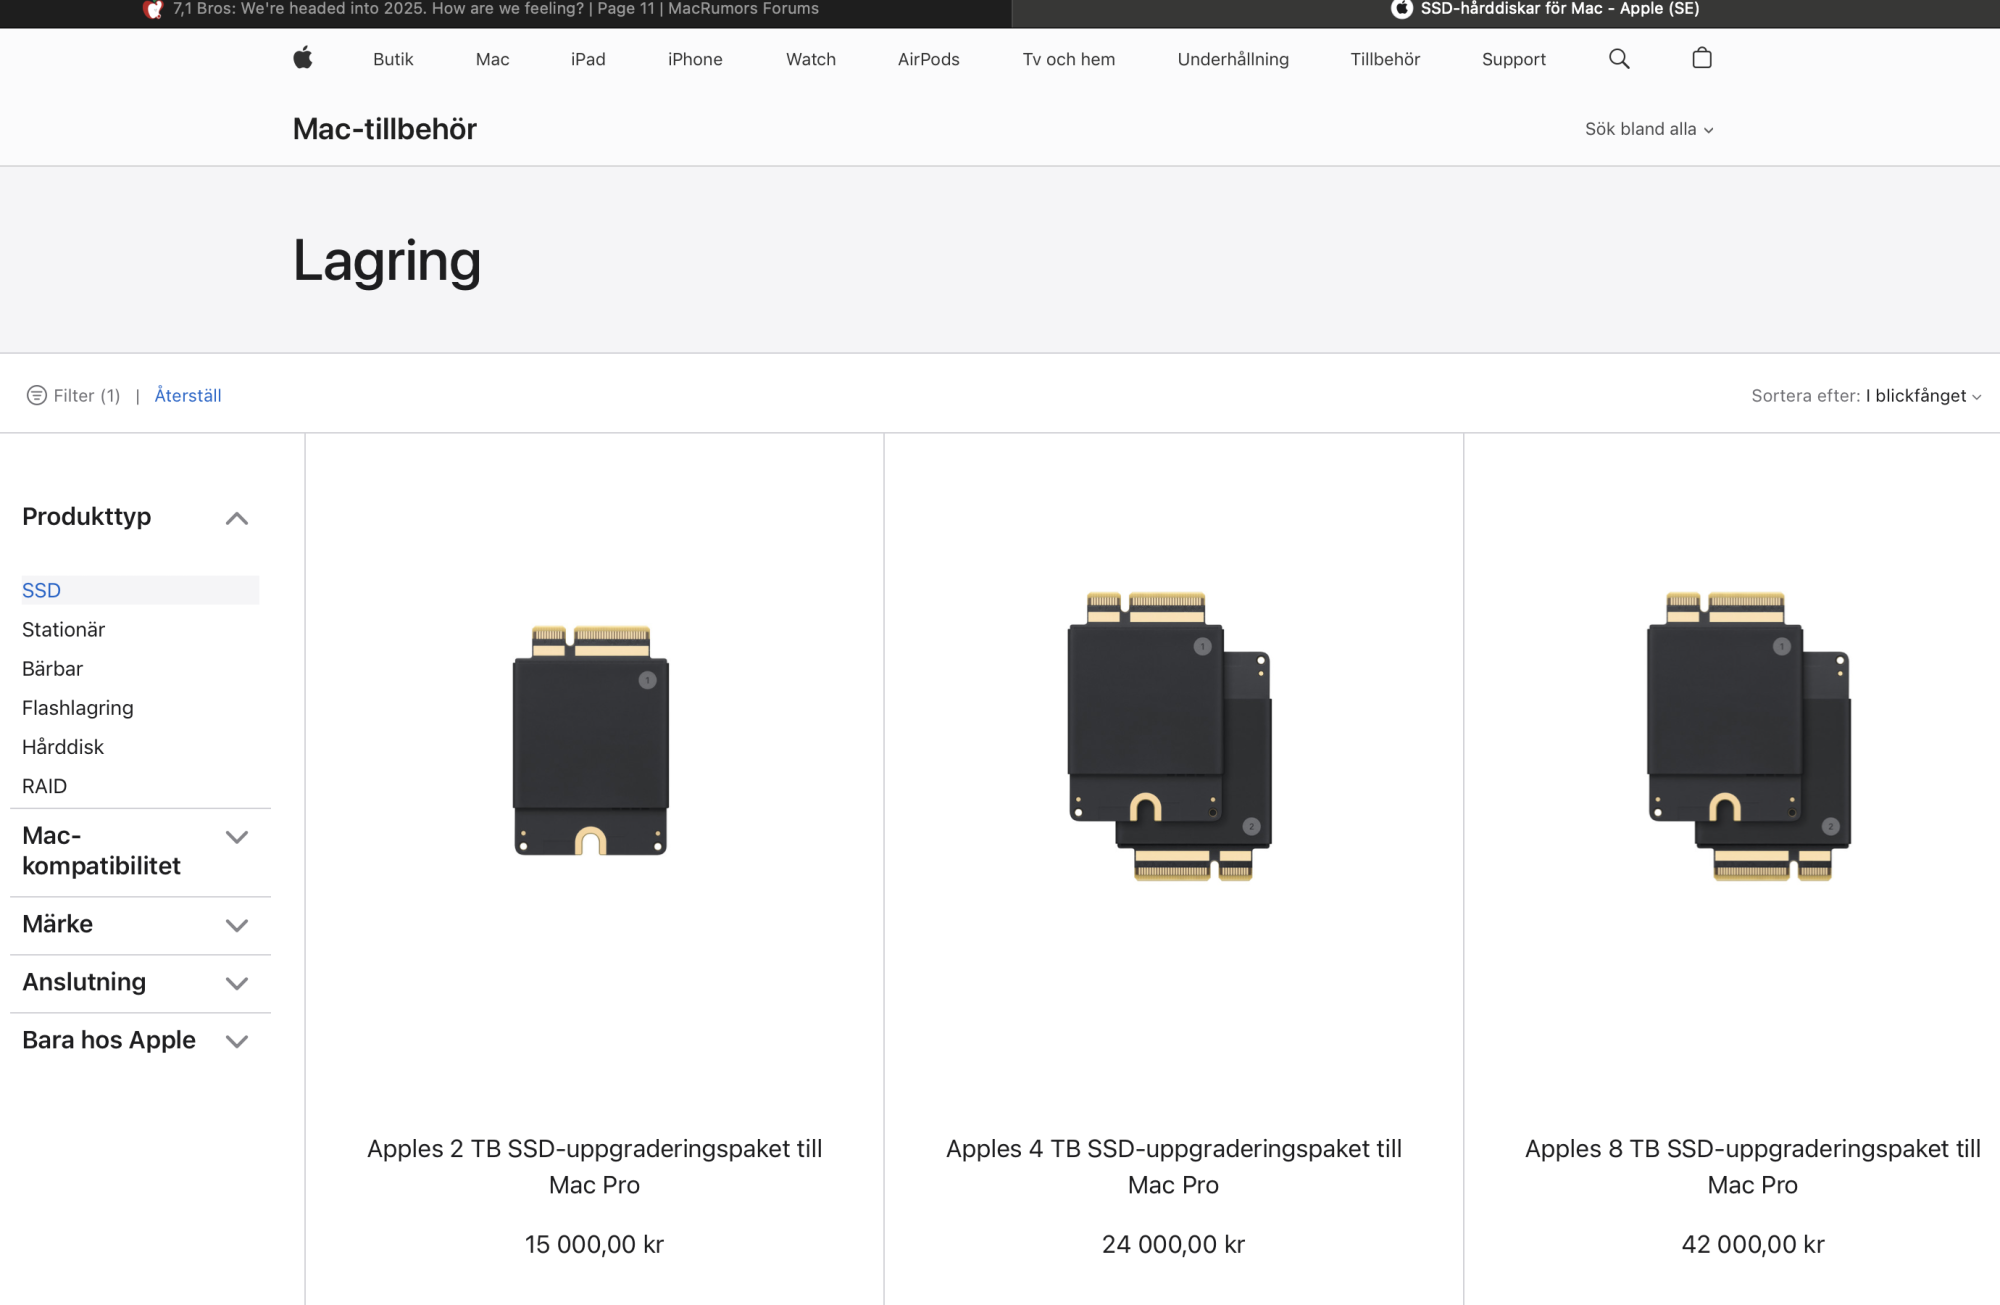Open Apples 4 TB SSD-uppgraderingspaket title

tap(1173, 1166)
